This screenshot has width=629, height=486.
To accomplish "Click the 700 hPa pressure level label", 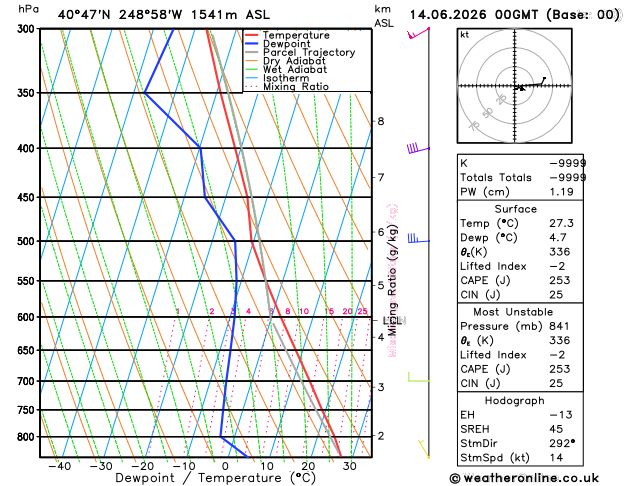I will click(x=28, y=381).
